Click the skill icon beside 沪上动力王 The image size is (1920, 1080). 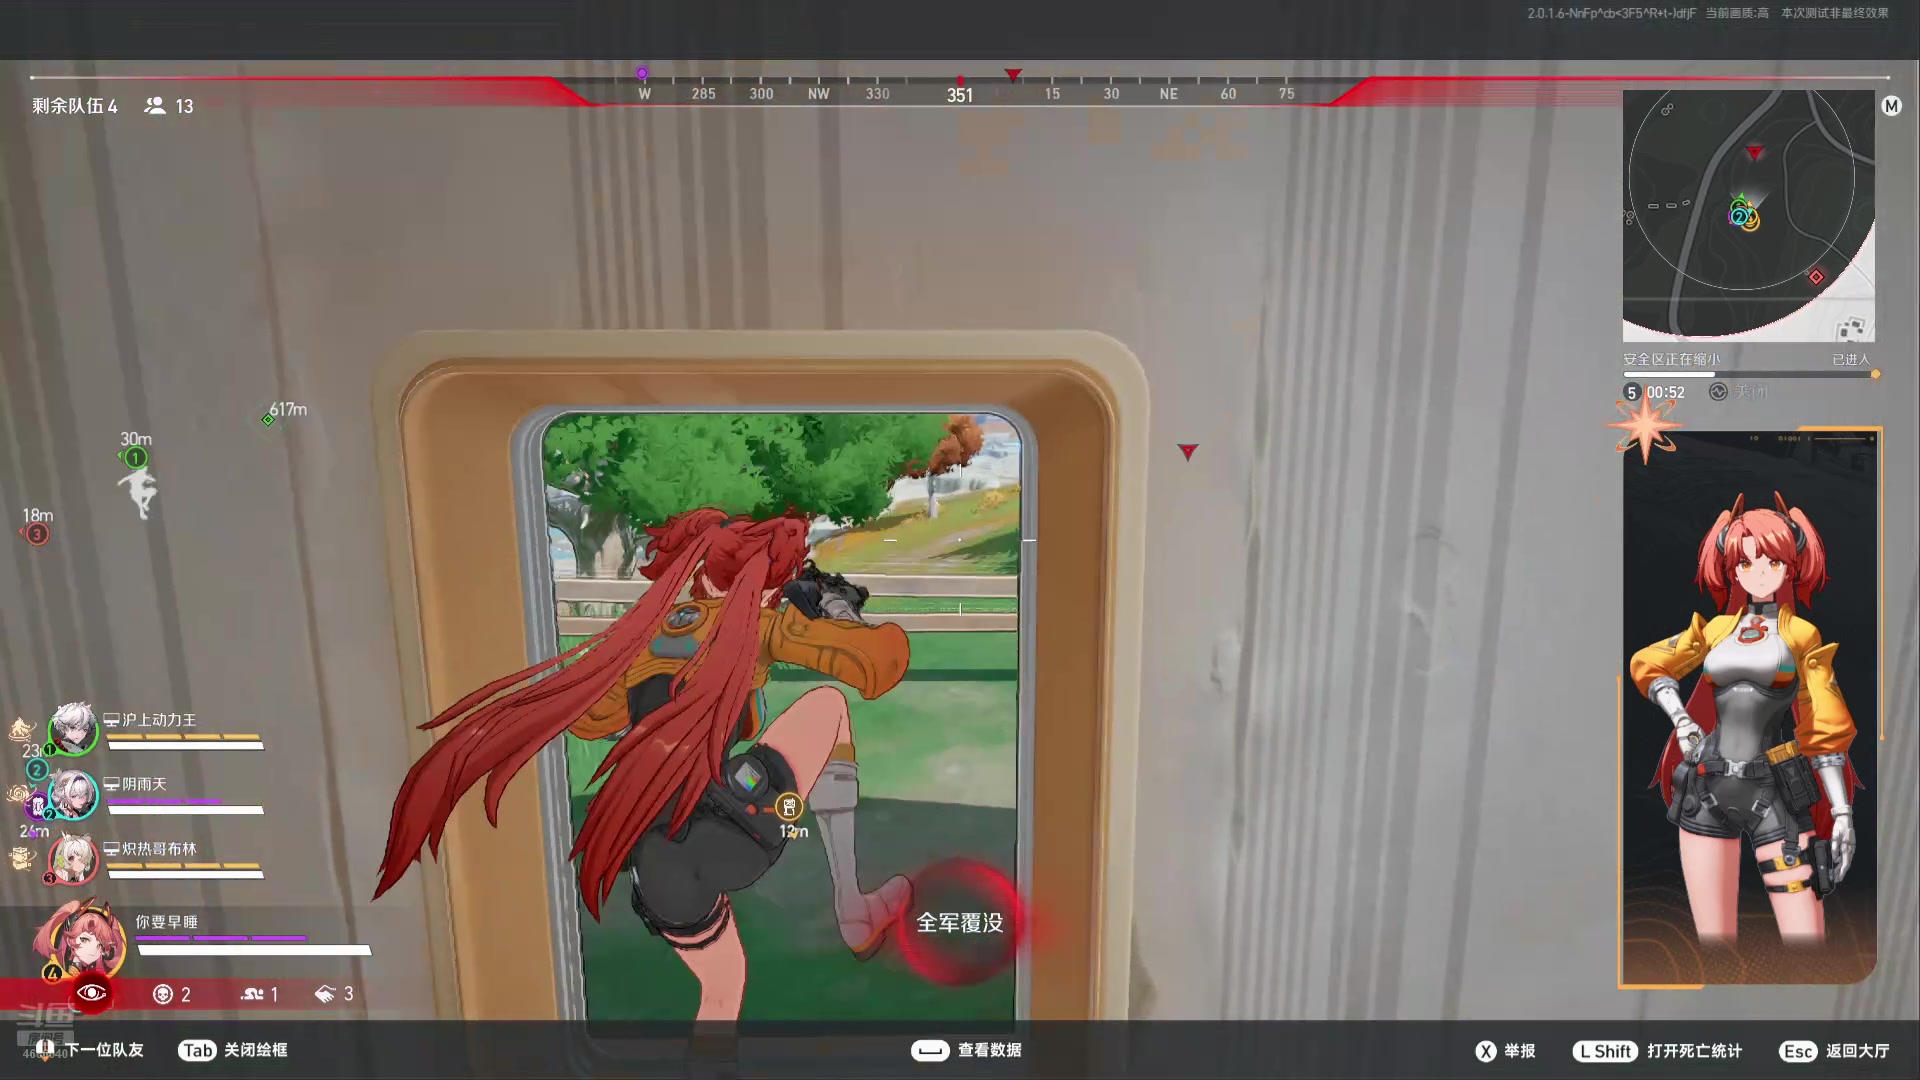click(22, 729)
